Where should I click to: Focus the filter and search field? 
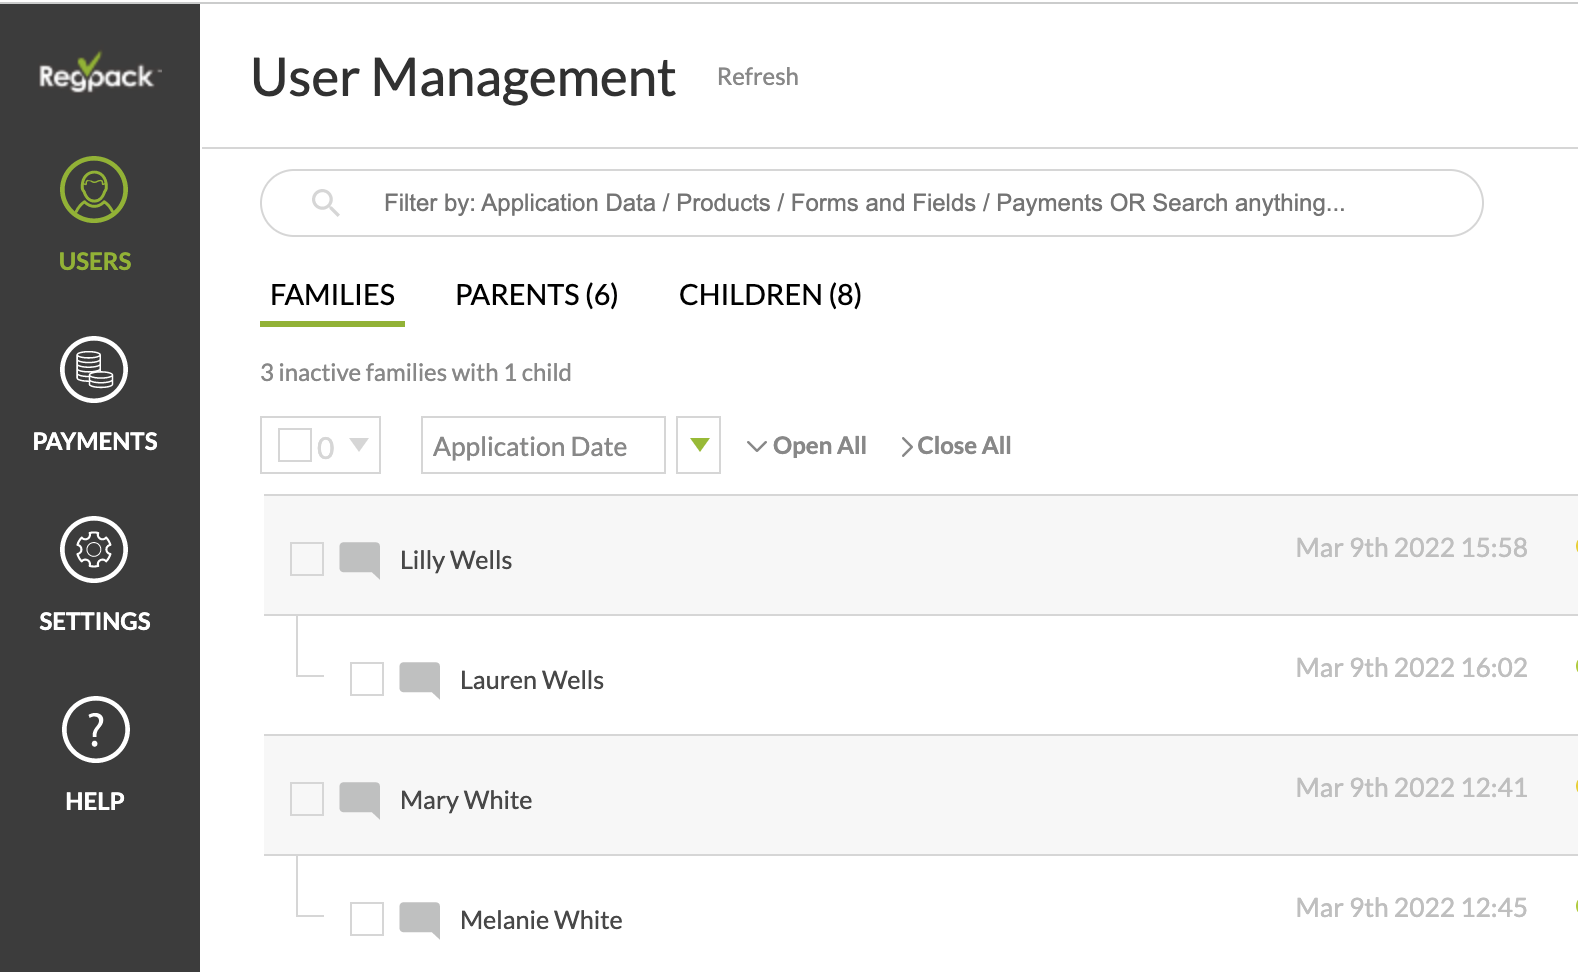click(x=871, y=203)
